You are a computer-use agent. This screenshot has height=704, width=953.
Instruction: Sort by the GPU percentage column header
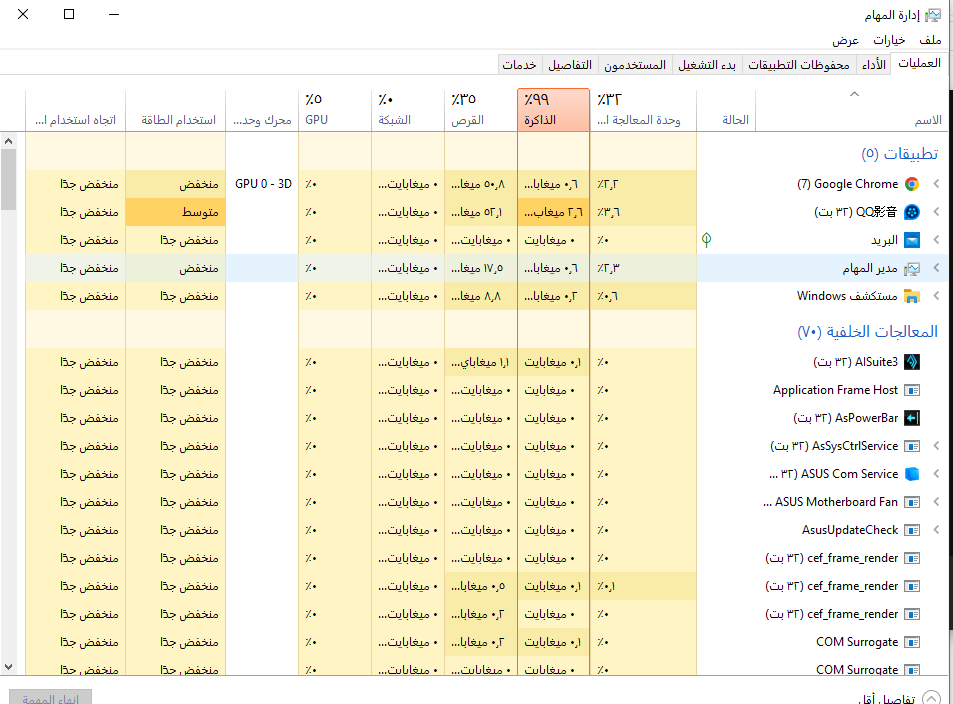tap(335, 109)
